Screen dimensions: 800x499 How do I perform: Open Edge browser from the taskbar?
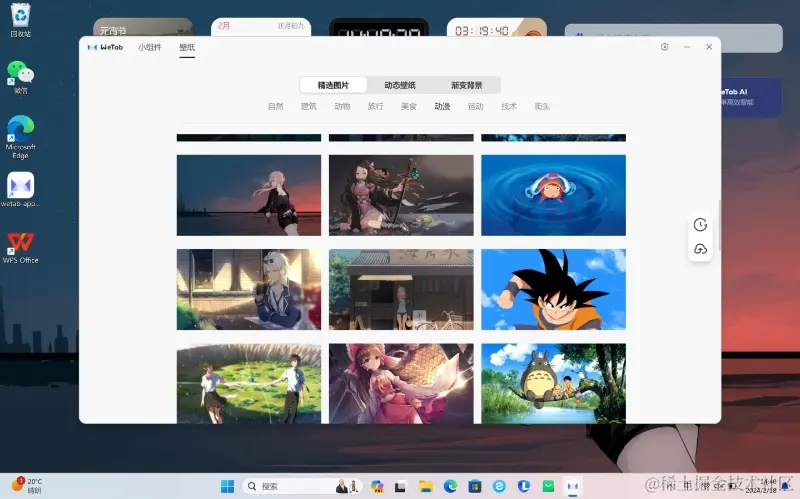pos(450,486)
